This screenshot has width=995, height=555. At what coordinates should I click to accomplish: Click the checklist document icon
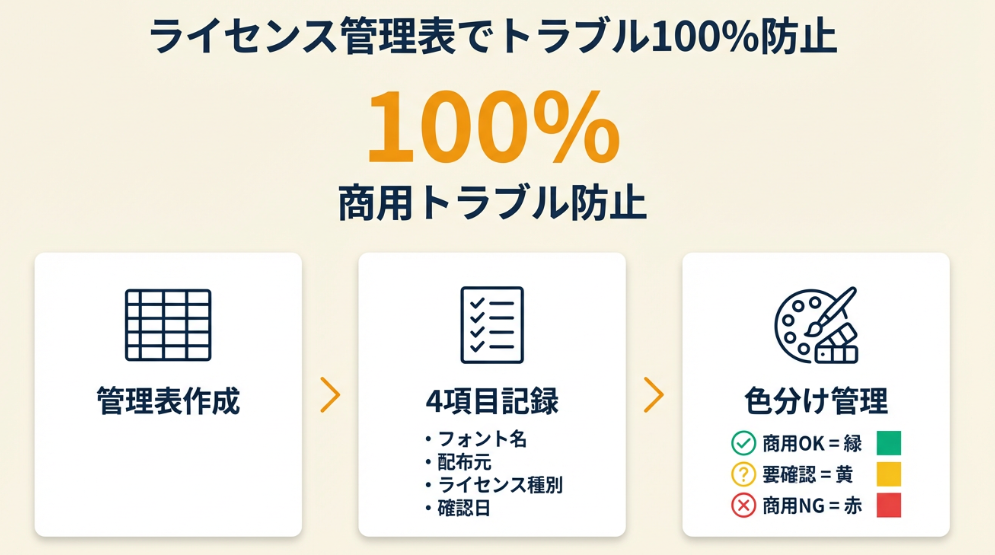(491, 325)
